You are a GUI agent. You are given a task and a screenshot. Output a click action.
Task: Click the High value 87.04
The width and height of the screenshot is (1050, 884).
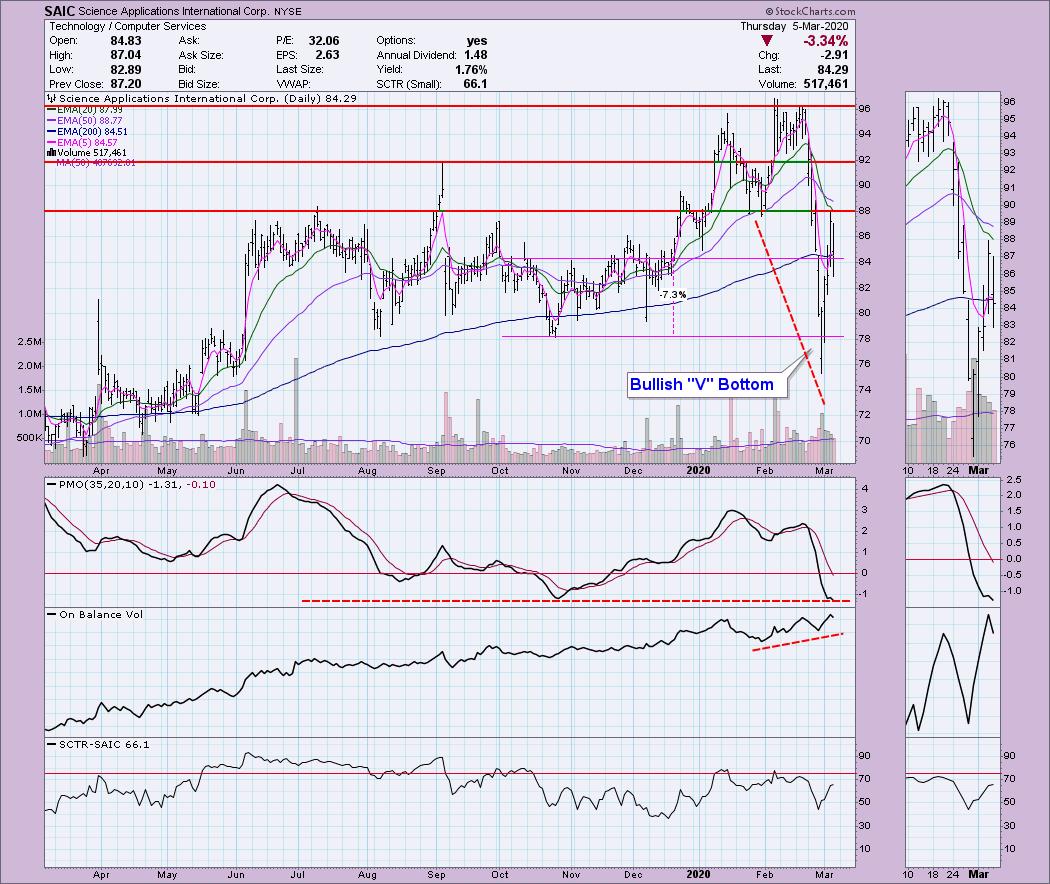coord(125,55)
